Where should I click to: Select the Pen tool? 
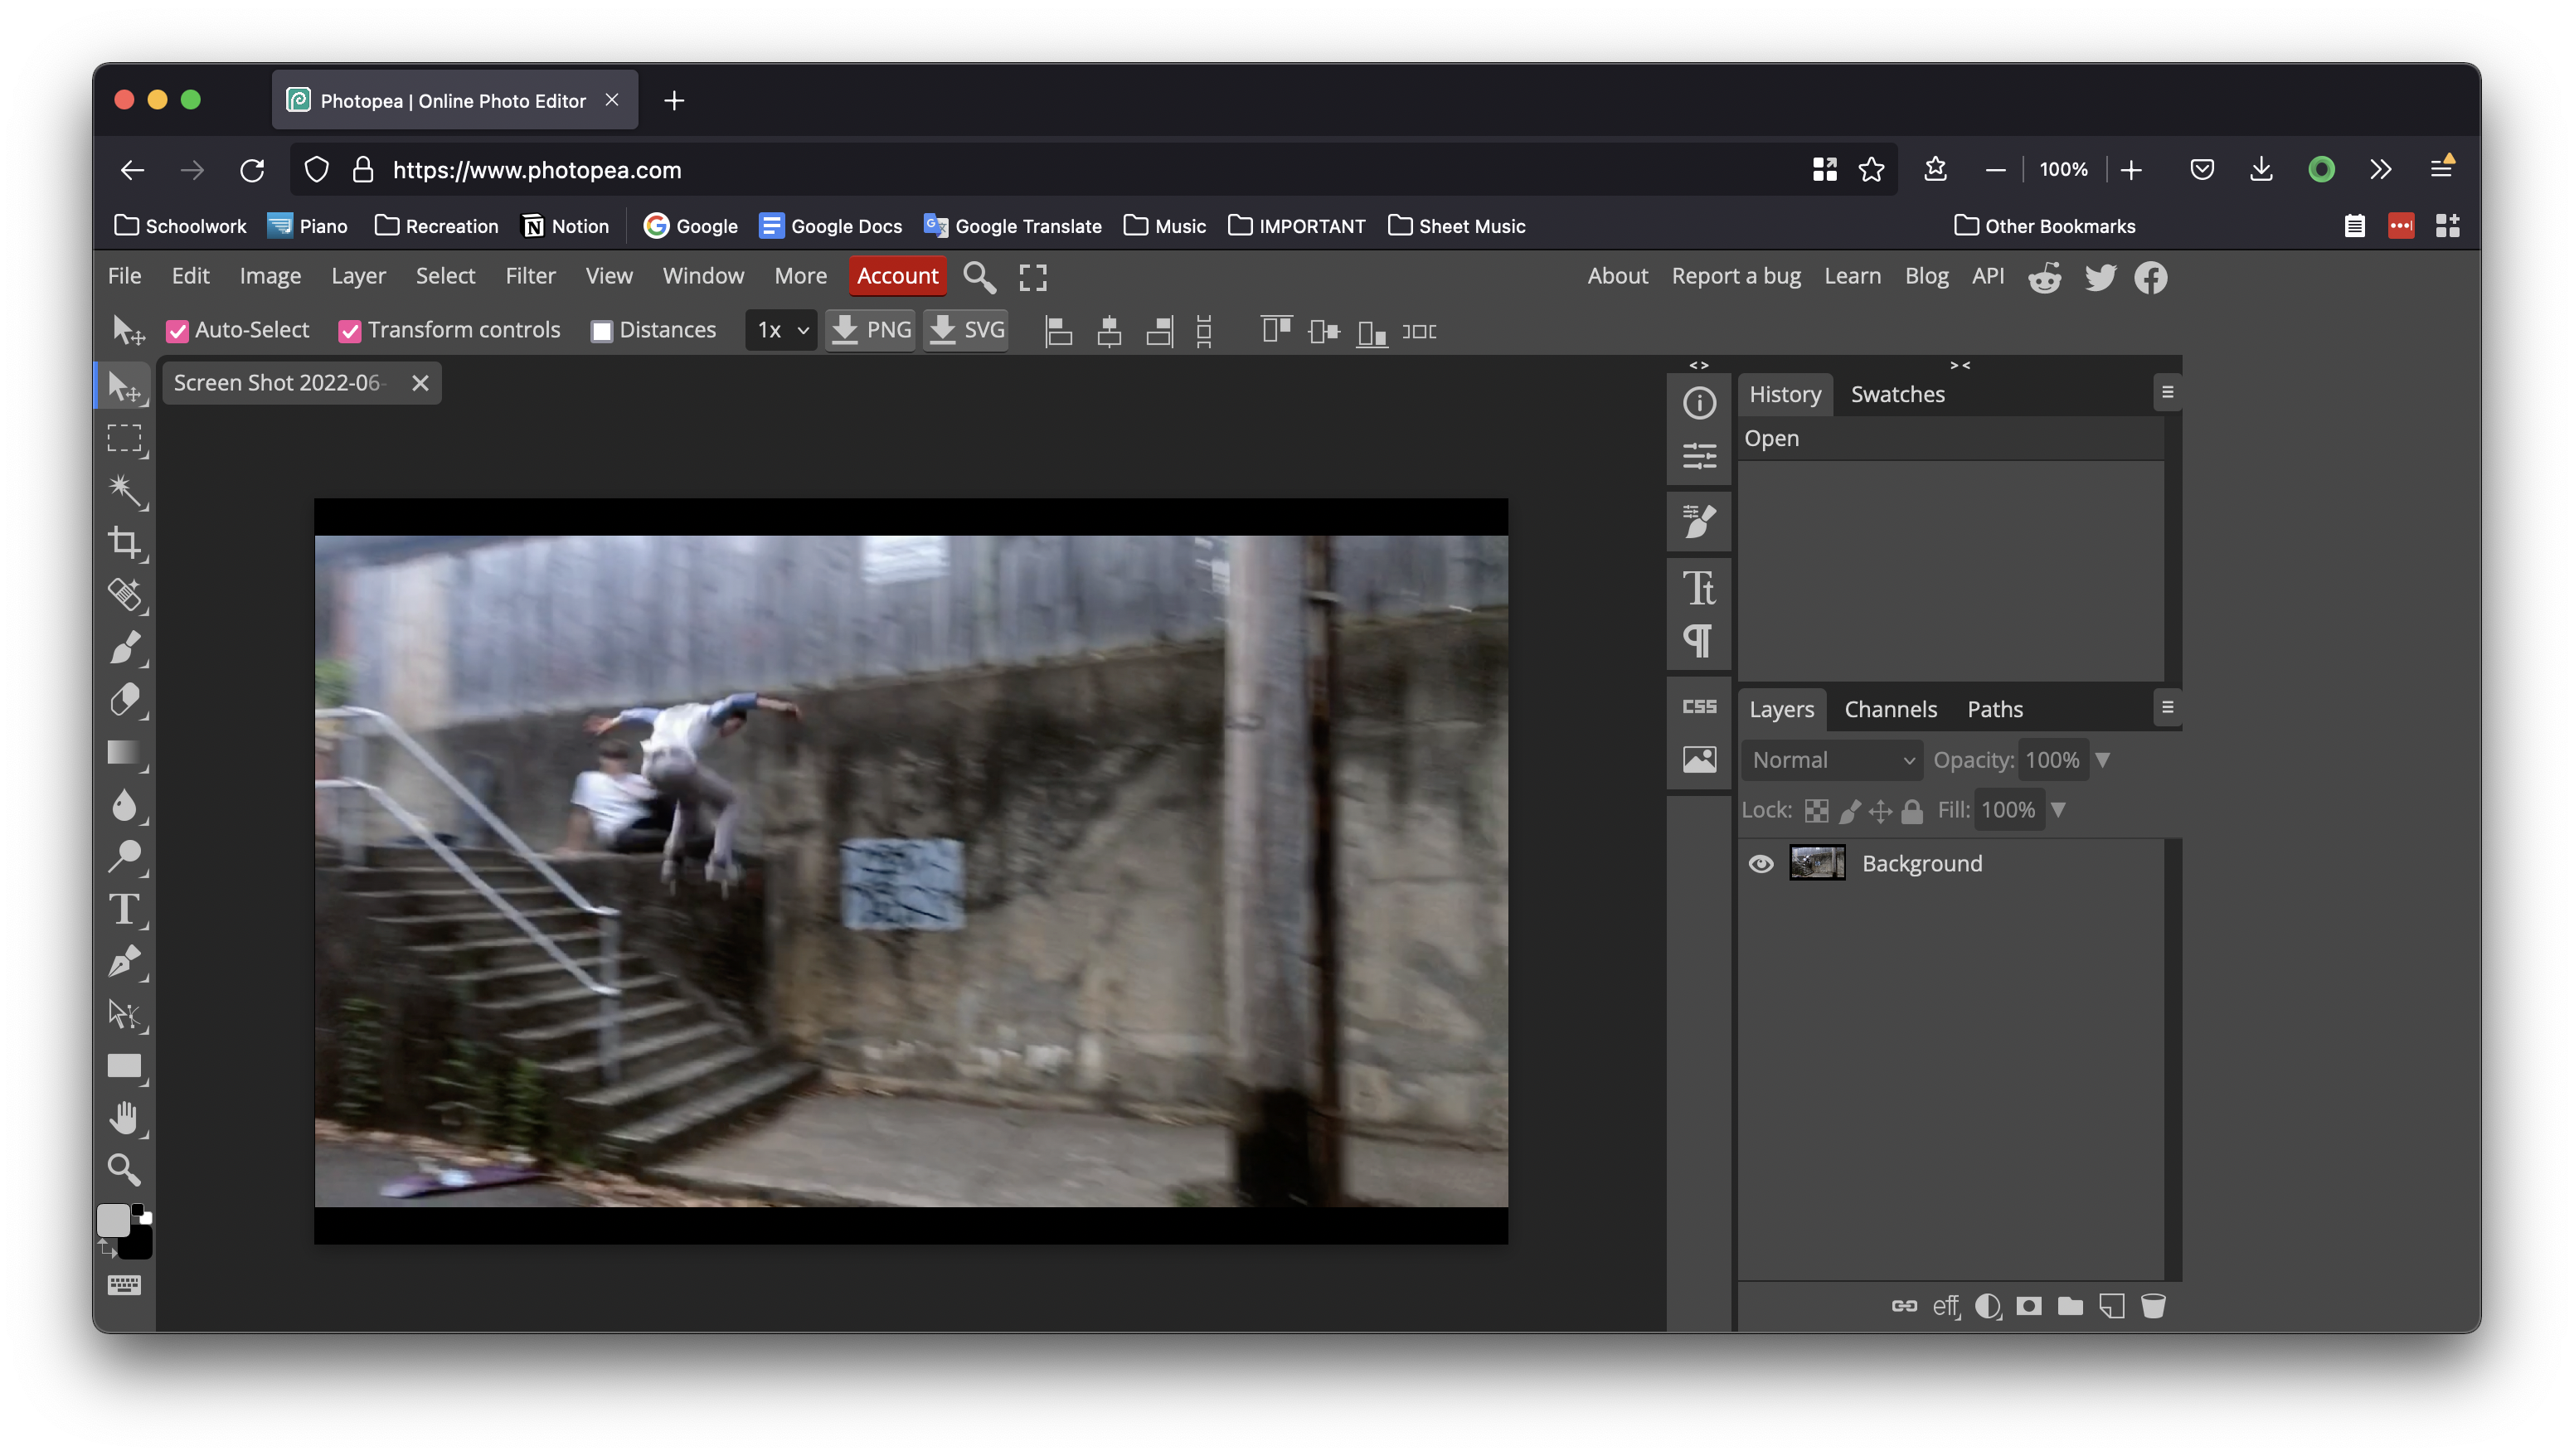125,961
